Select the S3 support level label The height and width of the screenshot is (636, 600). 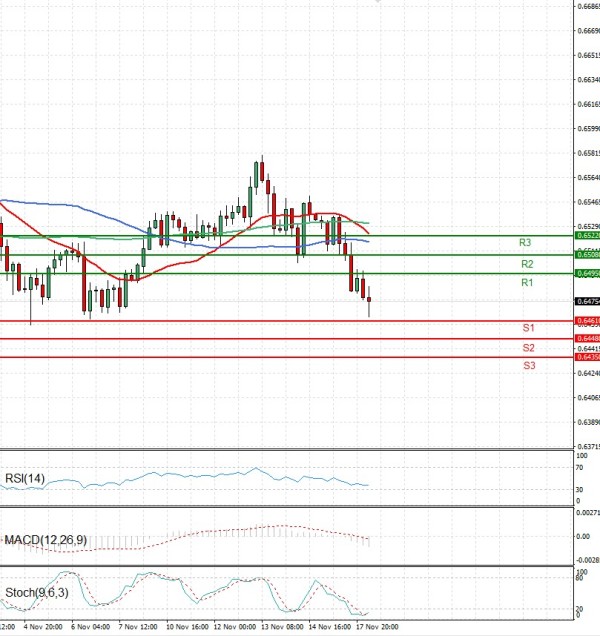528,366
